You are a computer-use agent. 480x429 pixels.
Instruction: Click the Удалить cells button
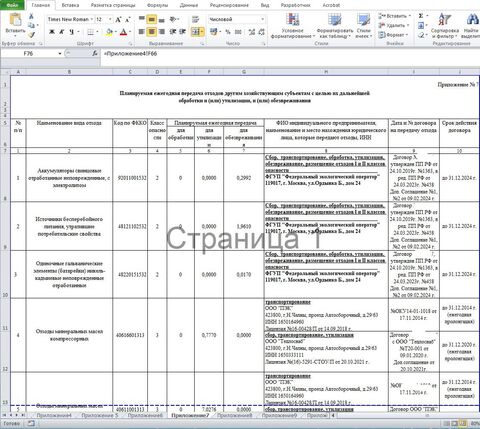394,25
